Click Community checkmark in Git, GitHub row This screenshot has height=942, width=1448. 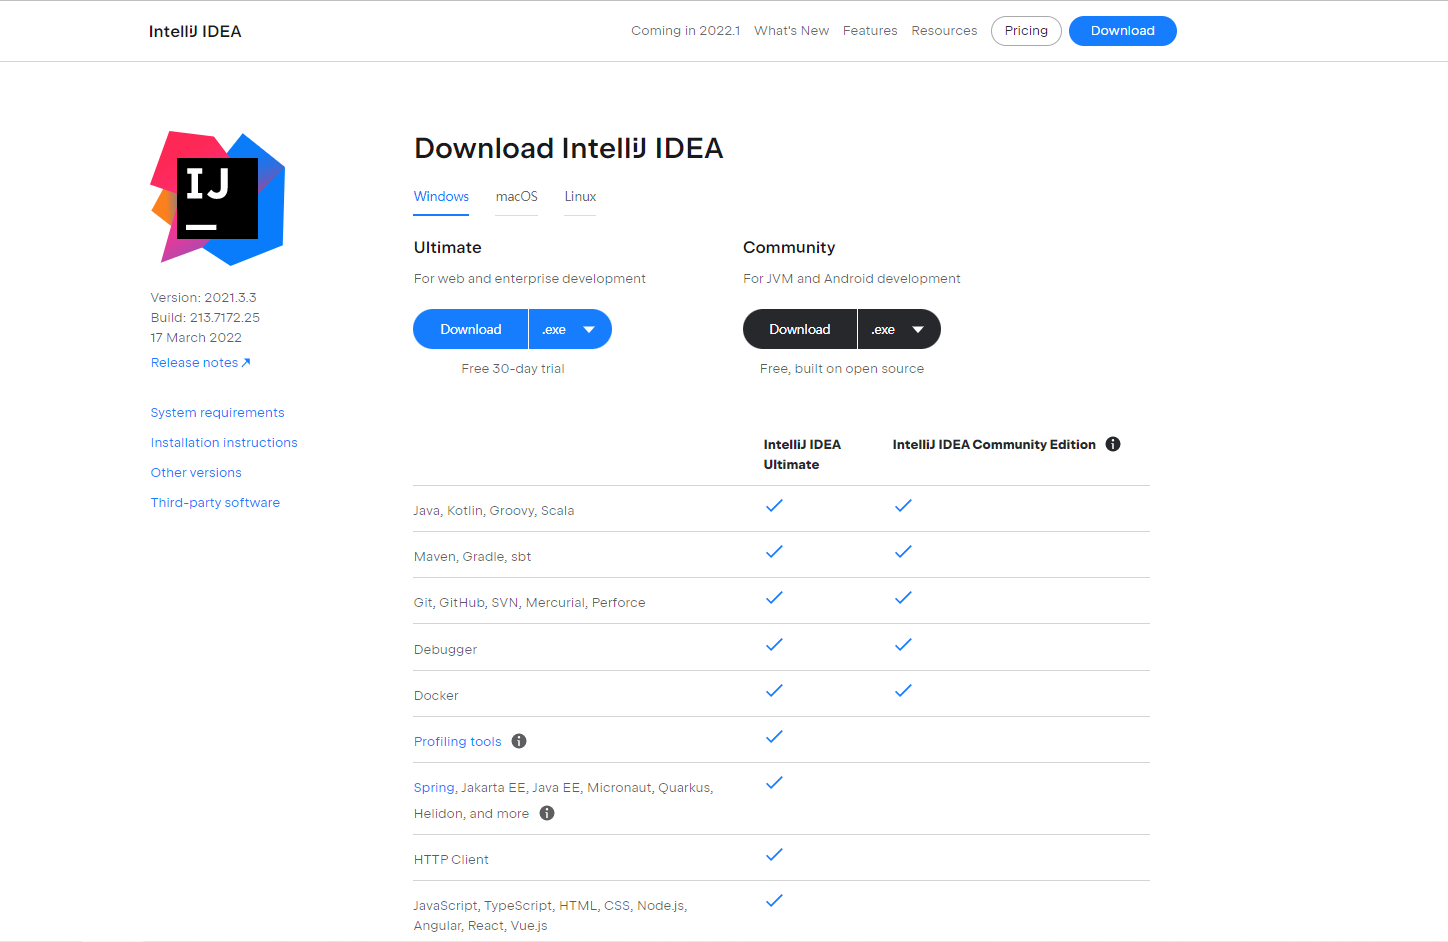tap(903, 598)
